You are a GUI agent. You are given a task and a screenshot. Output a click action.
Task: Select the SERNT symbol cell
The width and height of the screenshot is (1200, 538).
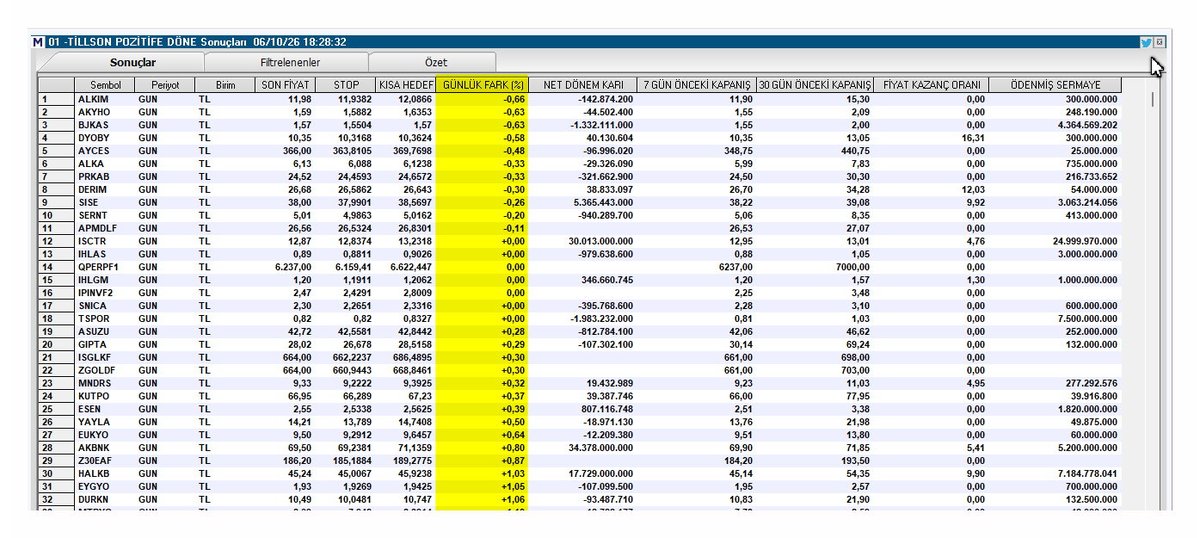coord(105,216)
